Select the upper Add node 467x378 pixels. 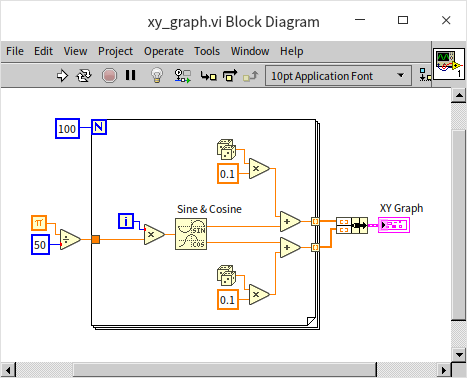point(290,221)
